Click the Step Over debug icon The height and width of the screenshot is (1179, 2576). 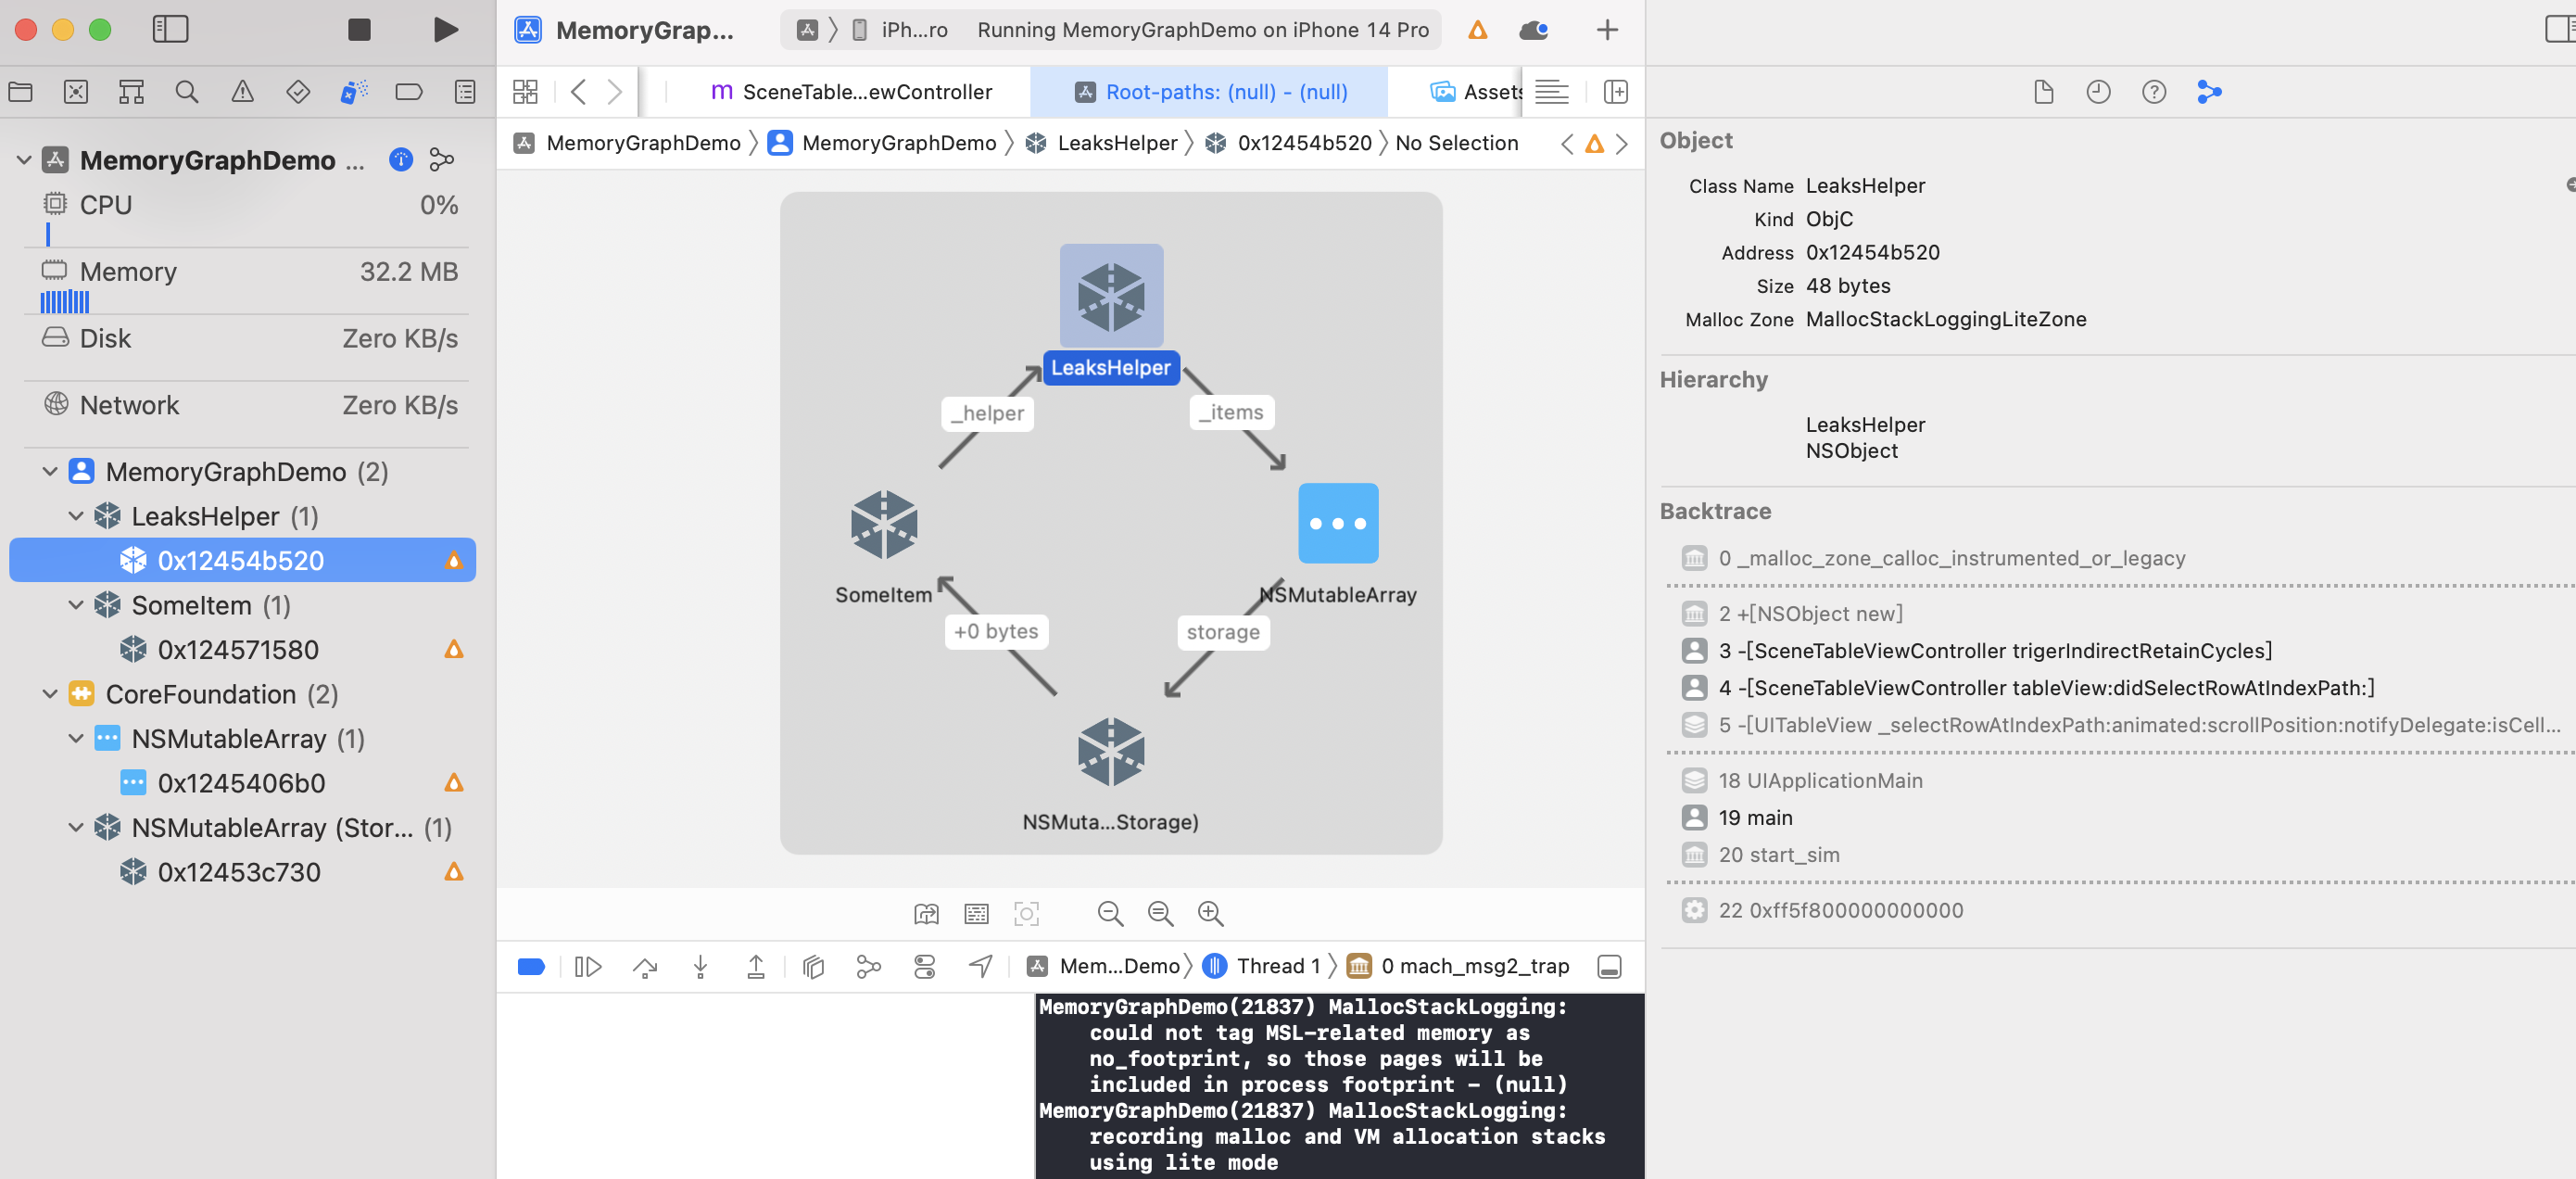click(645, 966)
